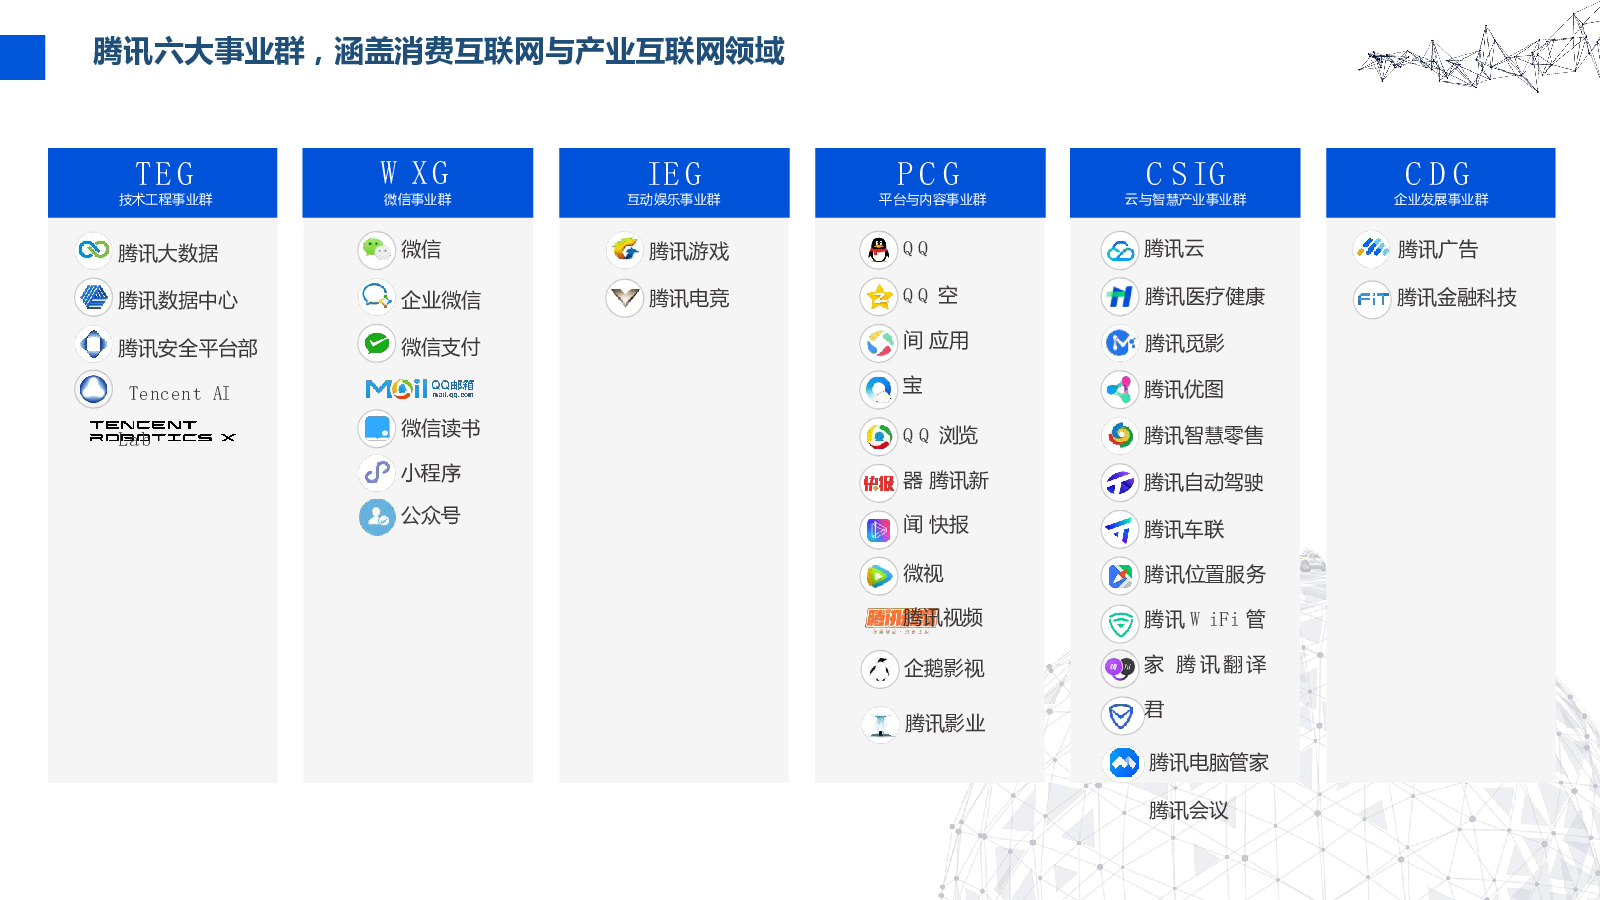Viewport: 1600px width, 900px height.
Task: Click the IEG 互动娱乐事业群 header
Action: 674,183
